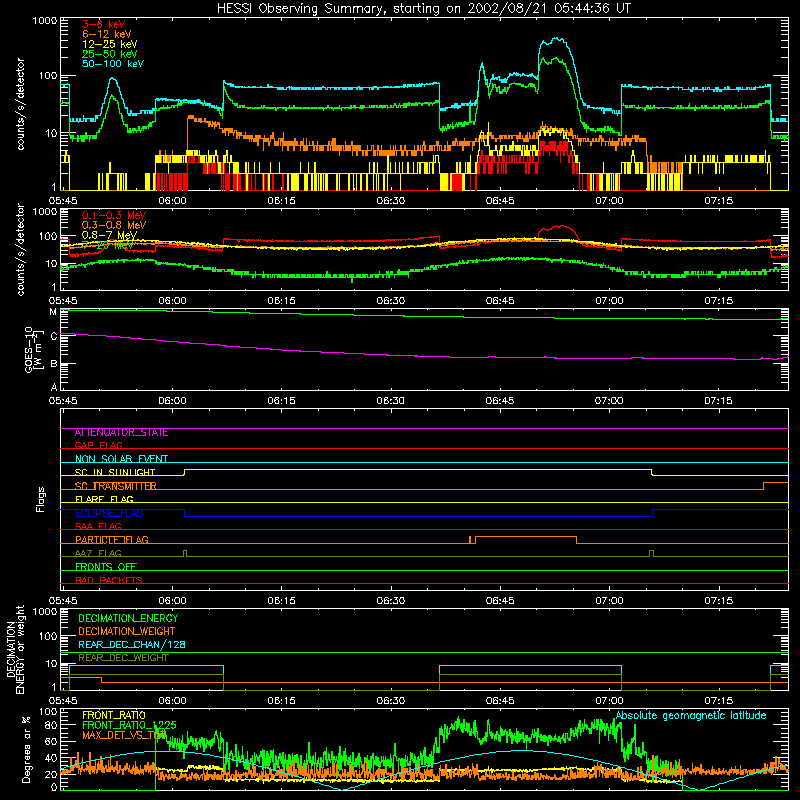Screen dimensions: 800x800
Task: Click the SC_TRANSMITTER flag label
Action: 115,486
